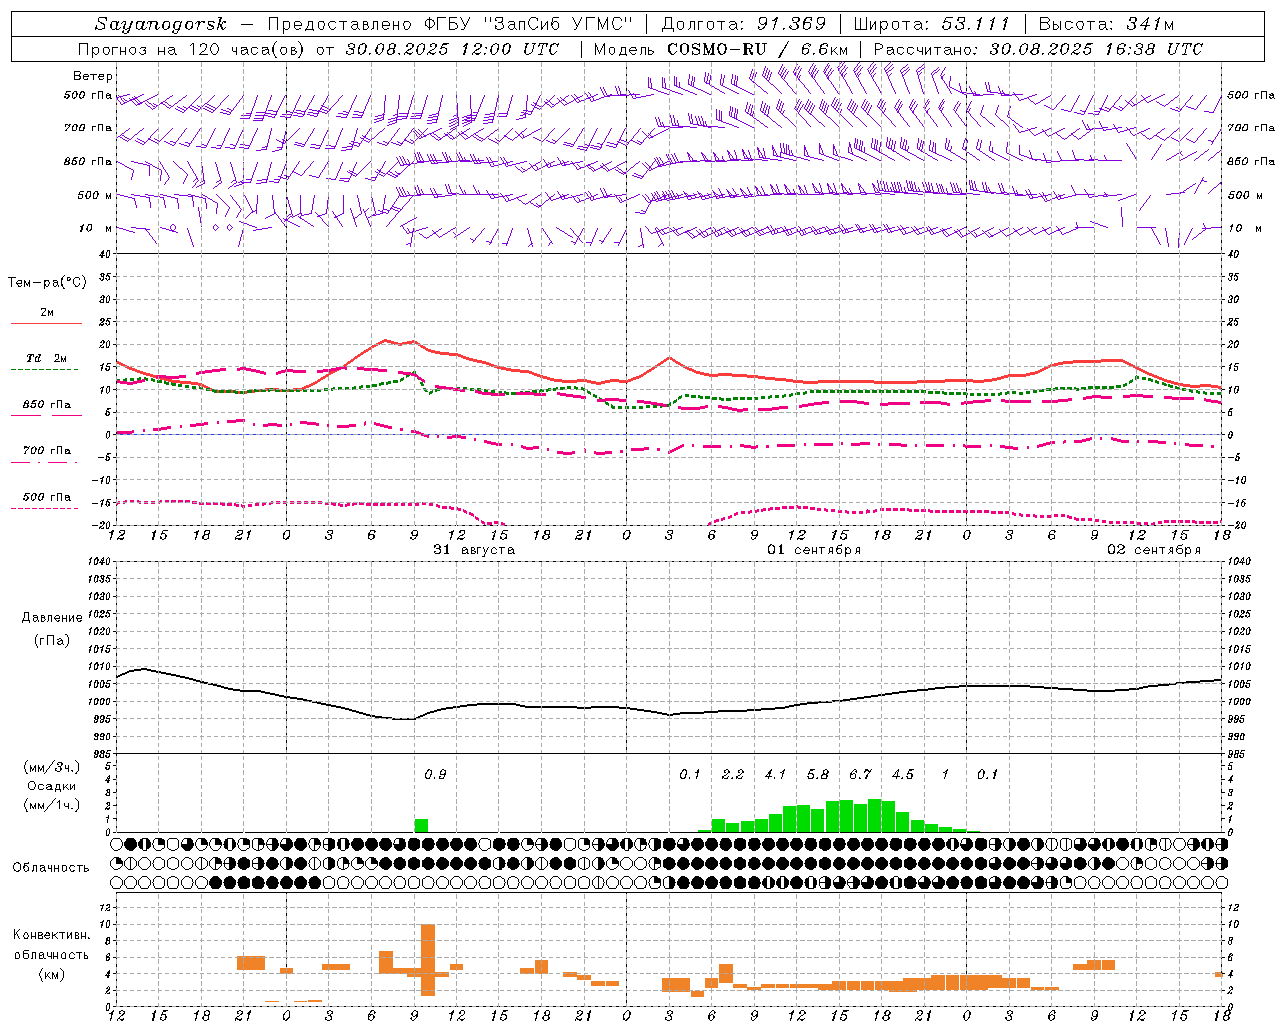
Task: Click the (мм/1ч.) precipitation unit label
Action: click(52, 805)
